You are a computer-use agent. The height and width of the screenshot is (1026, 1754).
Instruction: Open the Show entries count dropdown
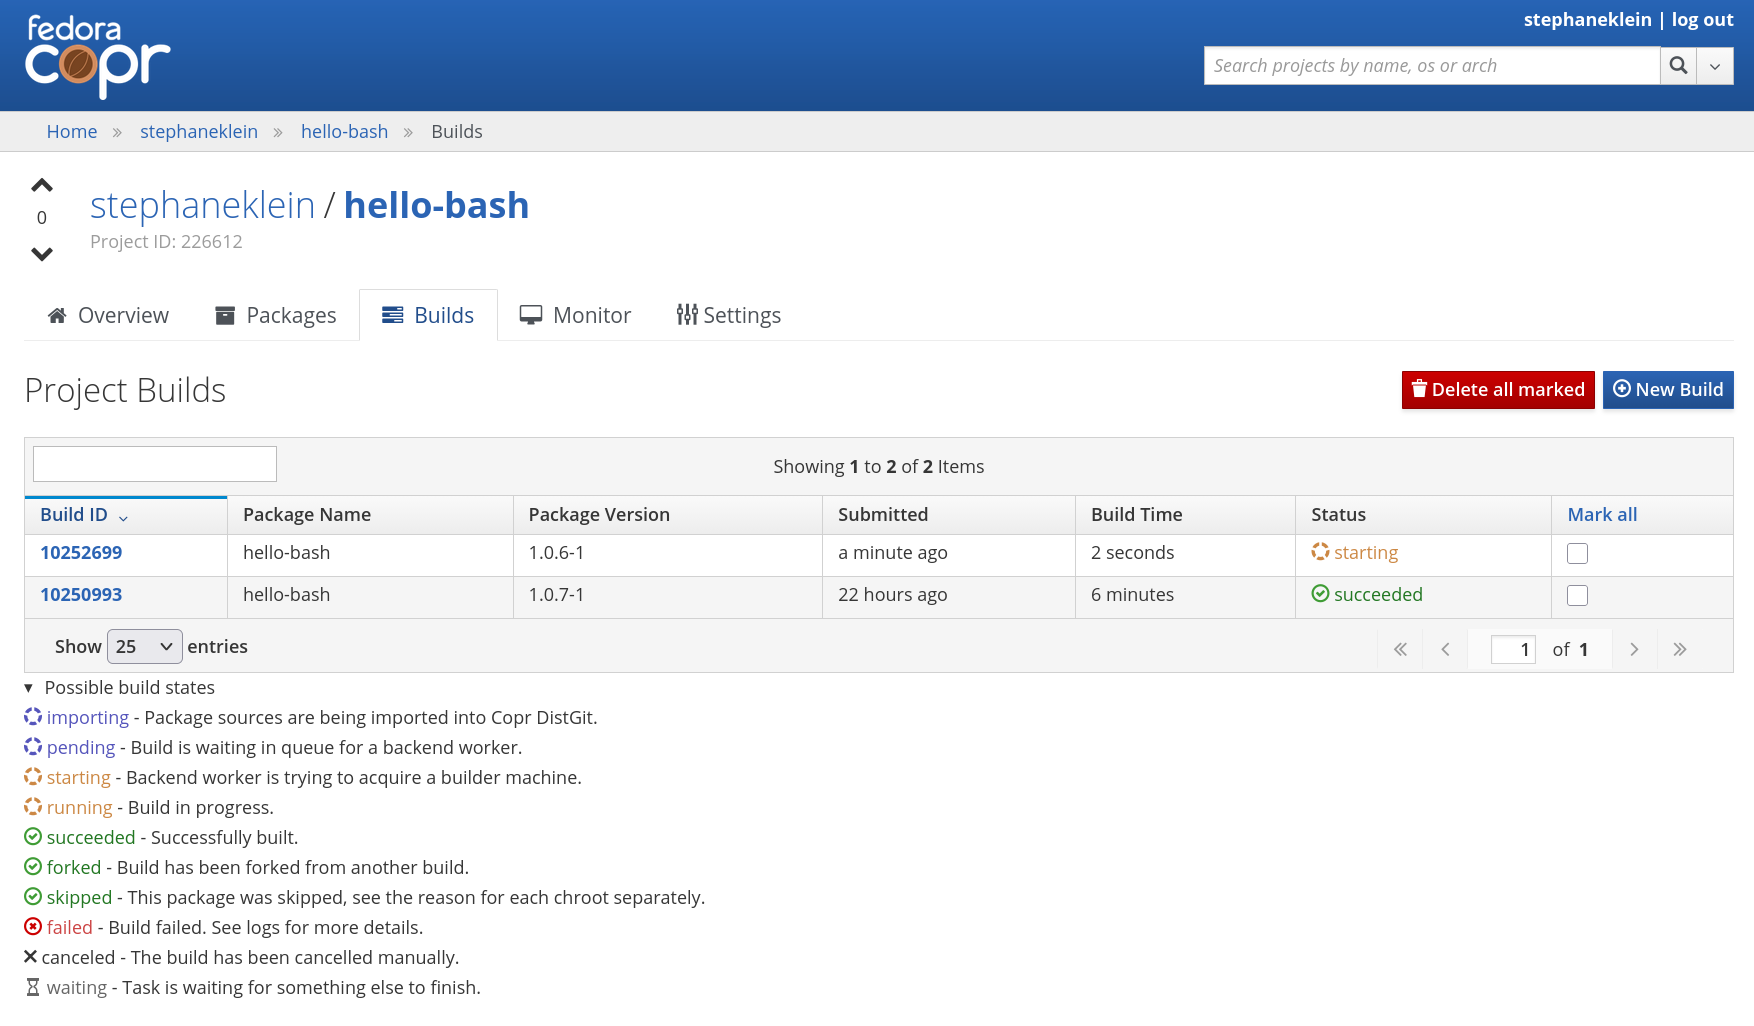coord(145,647)
